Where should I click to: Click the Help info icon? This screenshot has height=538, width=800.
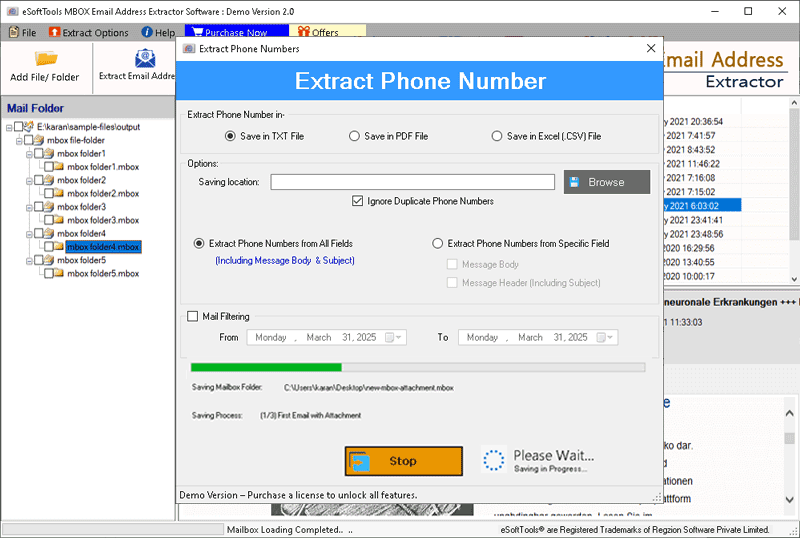point(147,32)
